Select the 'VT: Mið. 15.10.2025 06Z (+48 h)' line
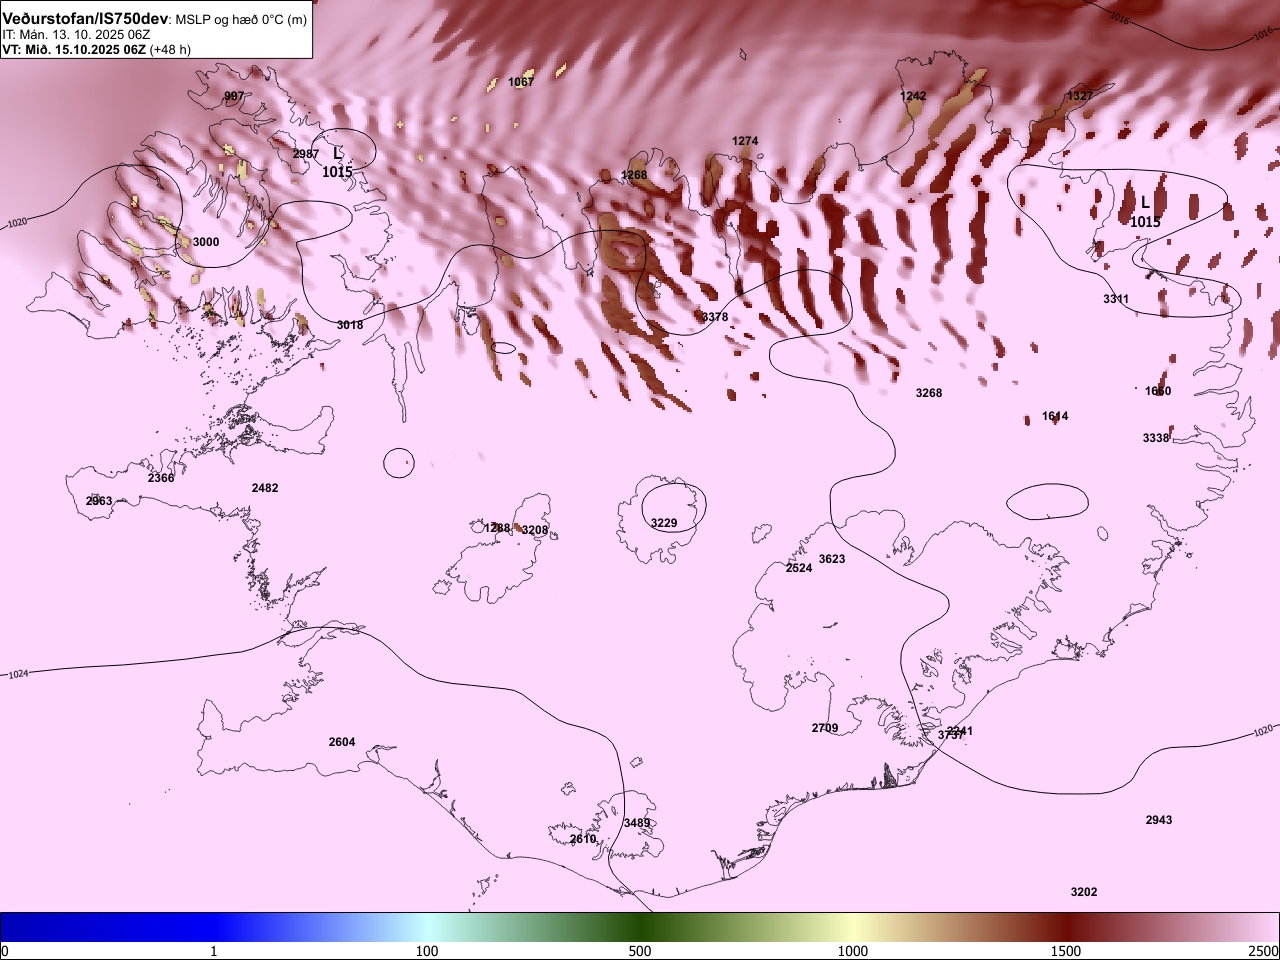Viewport: 1280px width, 960px height. pos(97,49)
